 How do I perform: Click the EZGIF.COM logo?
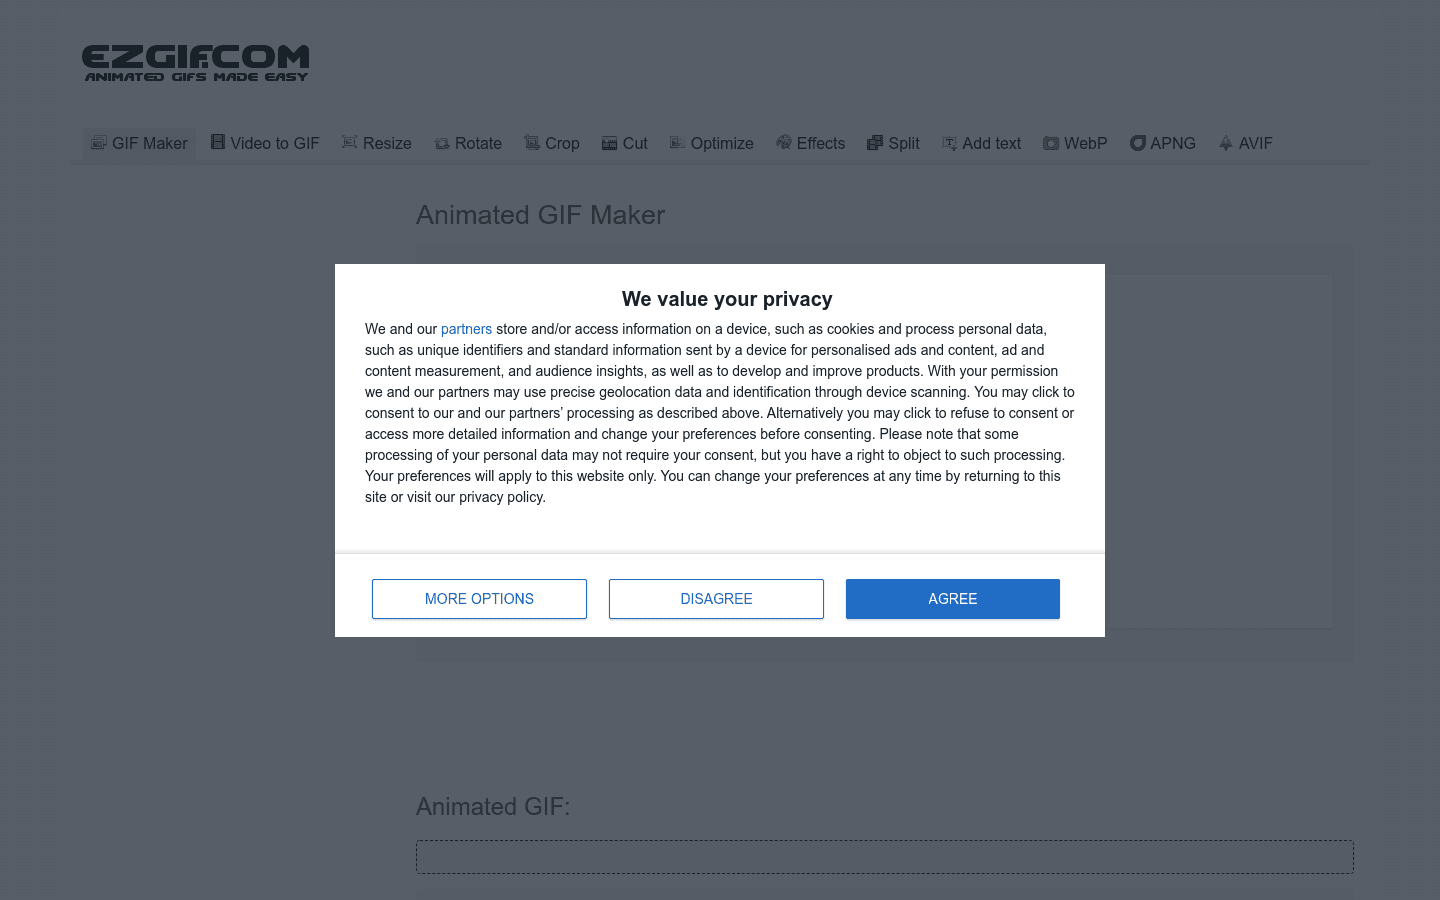[x=196, y=62]
